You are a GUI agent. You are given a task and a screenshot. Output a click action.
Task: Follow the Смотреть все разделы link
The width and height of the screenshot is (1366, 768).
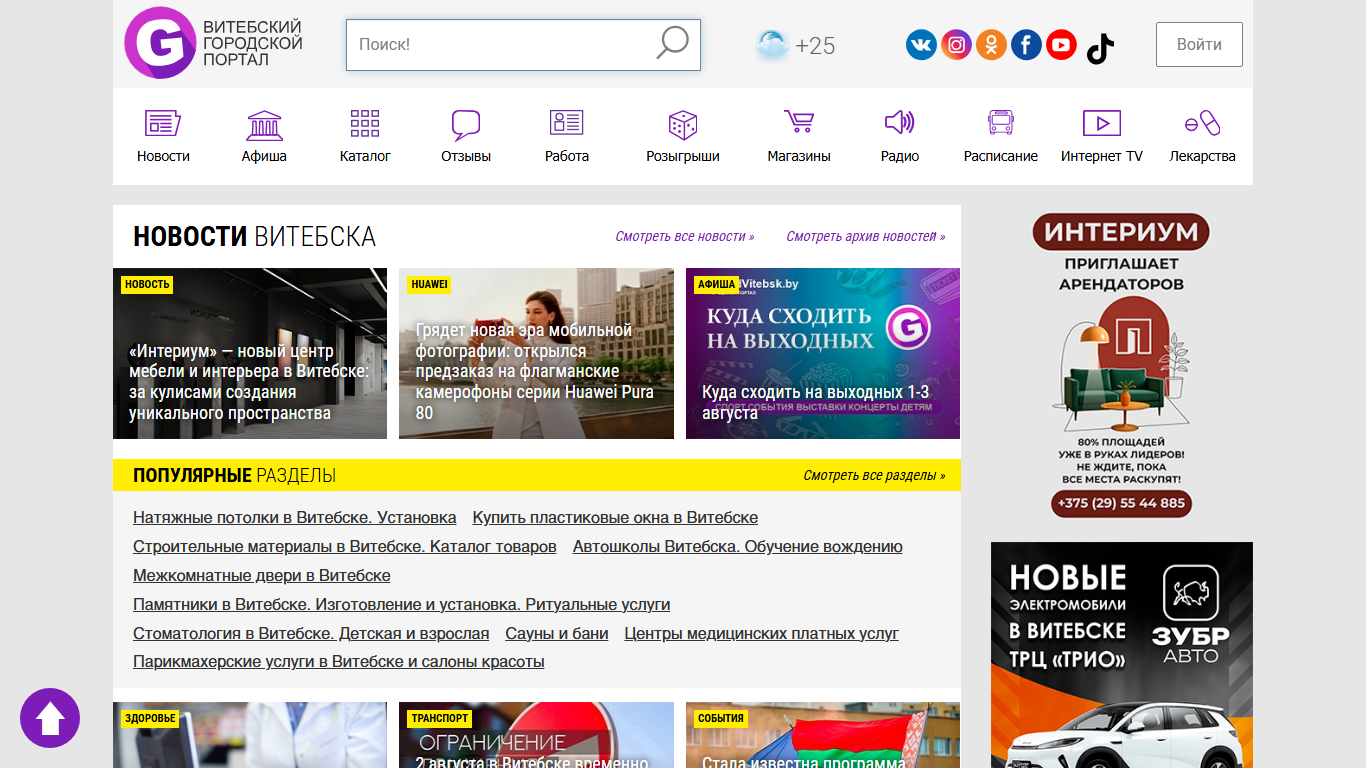point(874,476)
